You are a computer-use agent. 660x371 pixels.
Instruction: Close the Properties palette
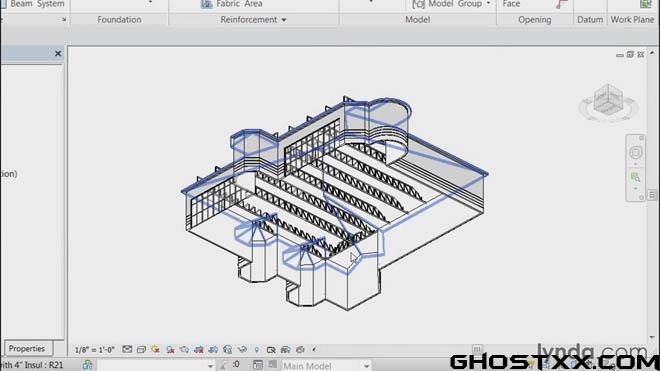pyautogui.click(x=58, y=53)
